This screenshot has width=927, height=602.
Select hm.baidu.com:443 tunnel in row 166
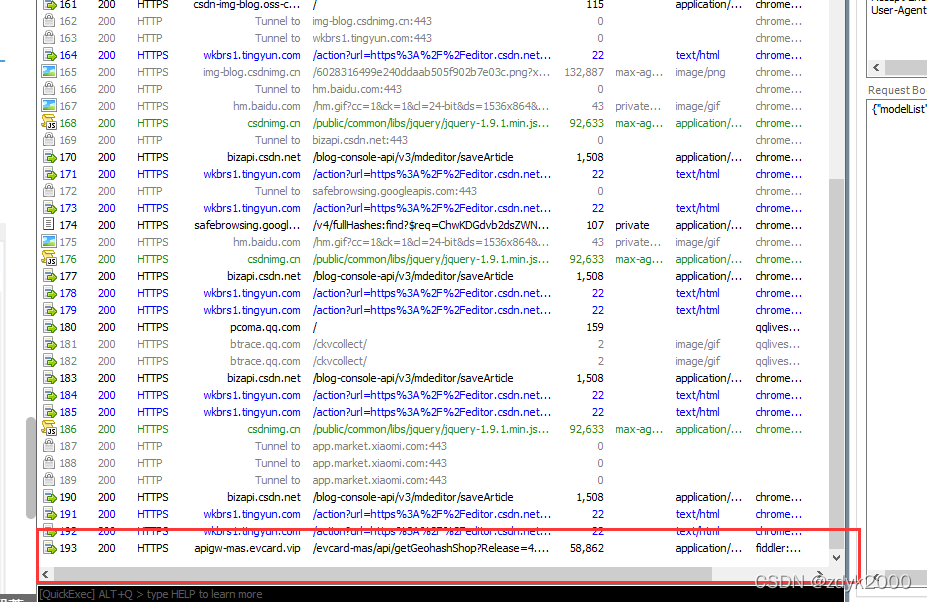coord(357,89)
